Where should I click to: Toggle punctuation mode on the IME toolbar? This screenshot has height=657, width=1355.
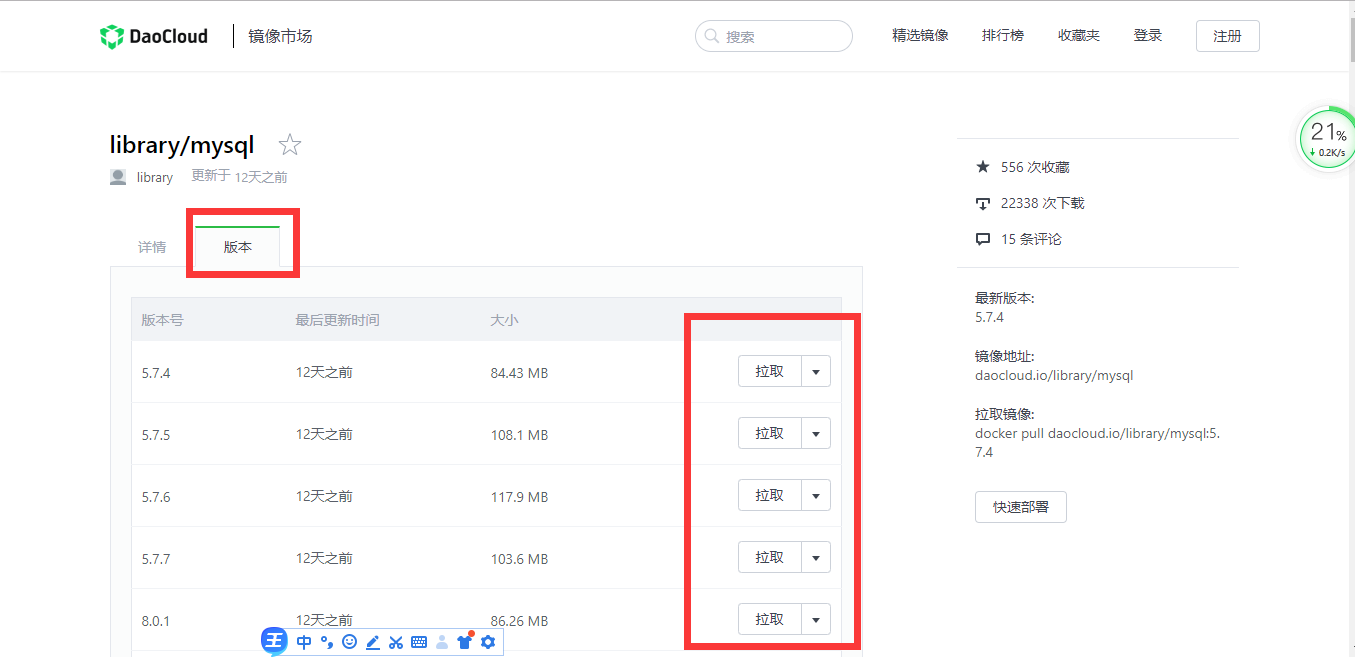click(327, 641)
